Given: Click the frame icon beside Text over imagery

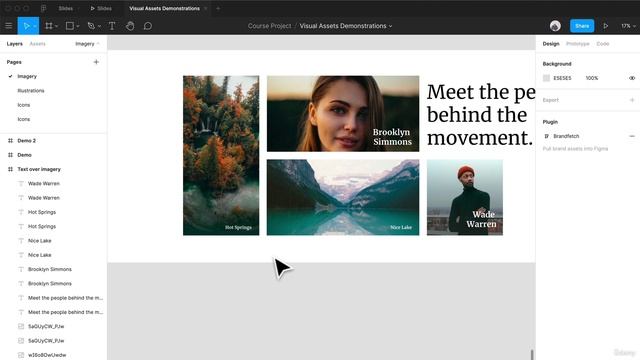Looking at the screenshot, I should pos(11,169).
